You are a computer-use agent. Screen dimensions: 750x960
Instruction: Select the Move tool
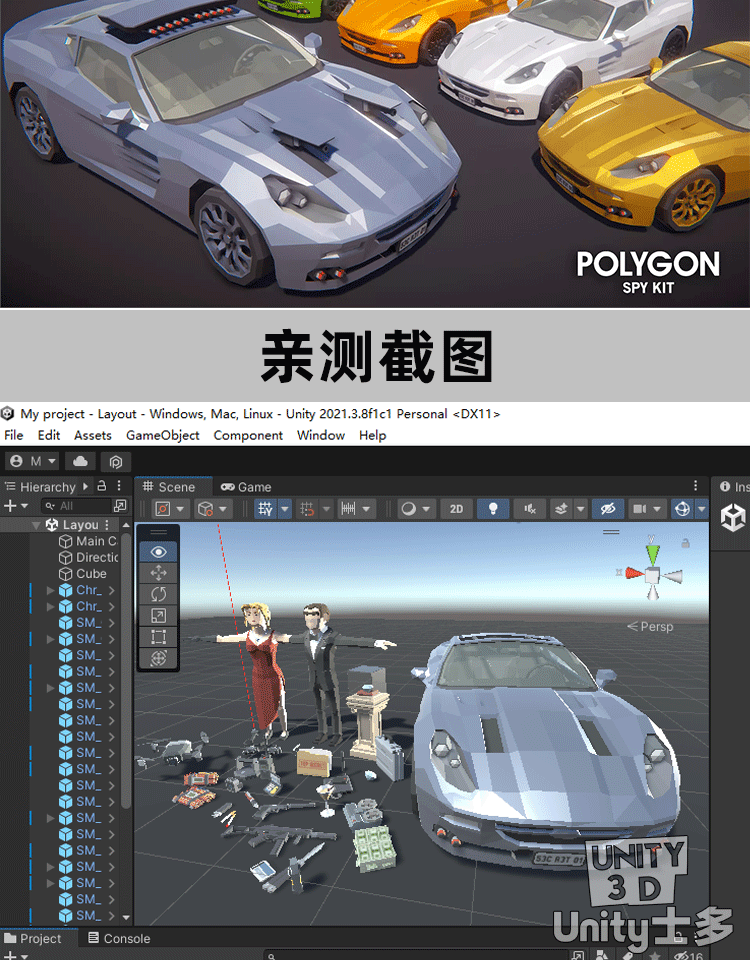click(x=159, y=573)
